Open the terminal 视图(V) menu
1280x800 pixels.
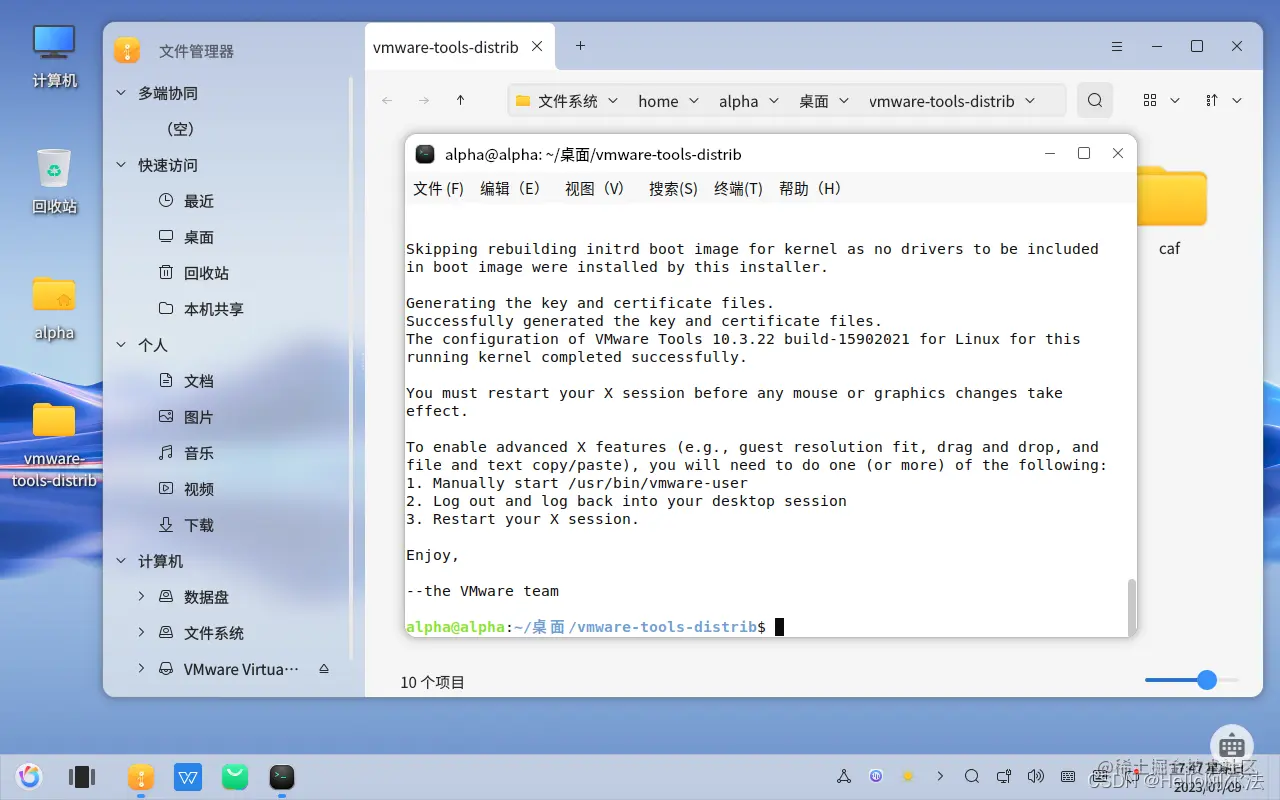tap(594, 188)
